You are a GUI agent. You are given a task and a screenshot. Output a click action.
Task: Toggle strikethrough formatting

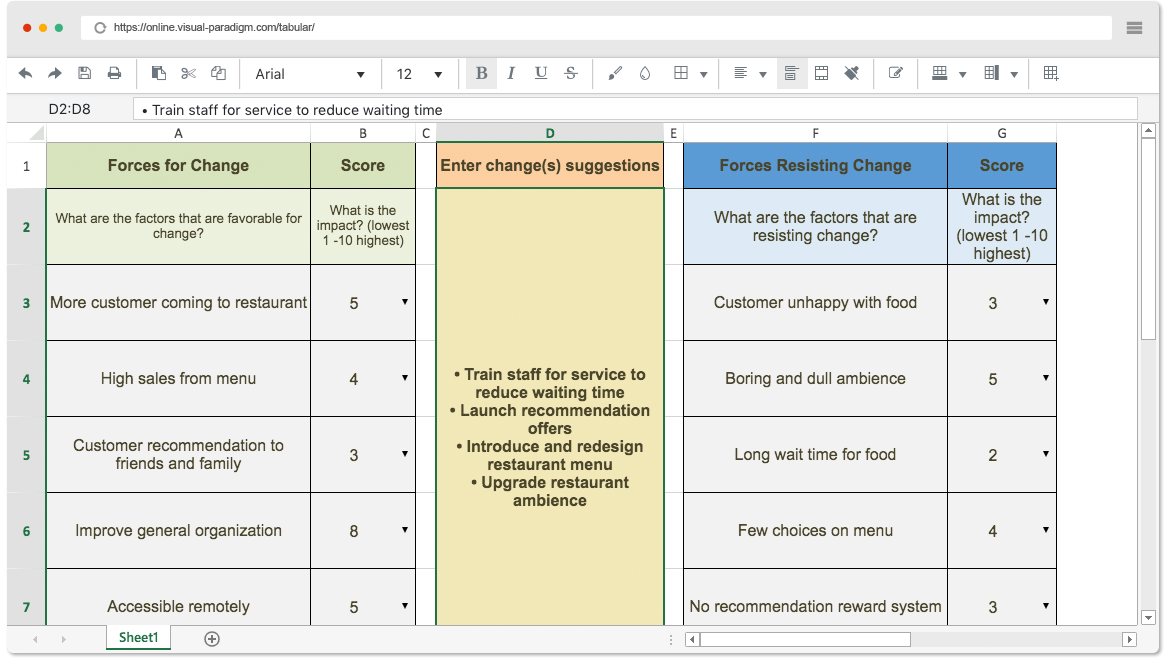pos(571,73)
